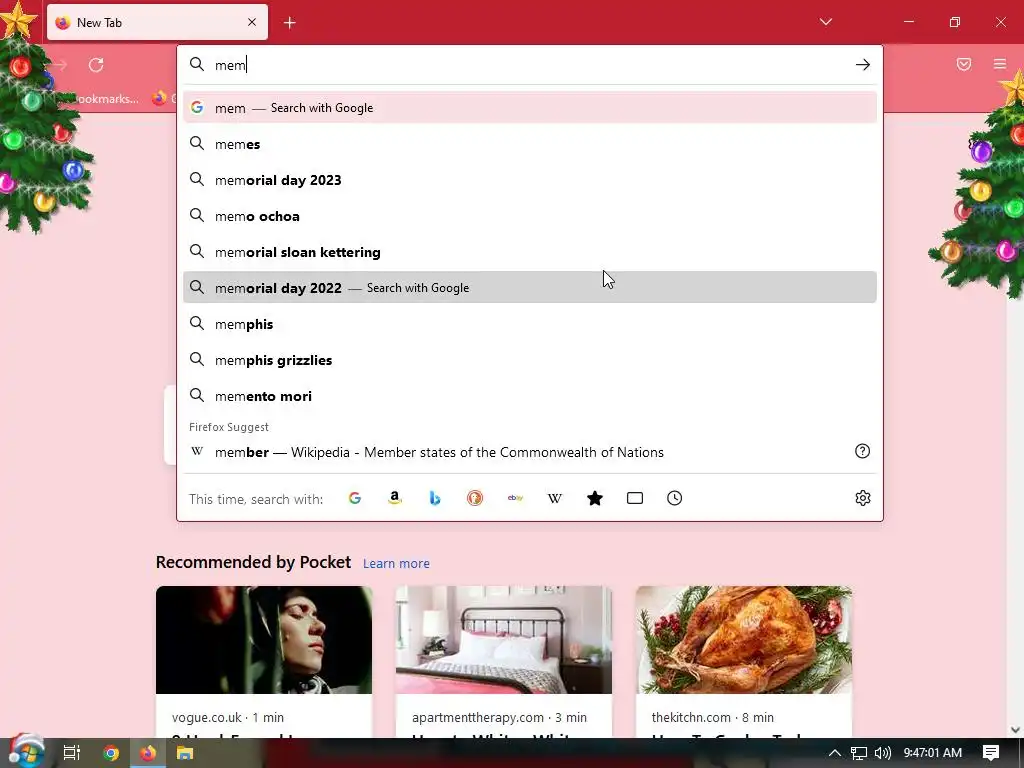Close the New Tab tab
The height and width of the screenshot is (768, 1024).
(252, 22)
